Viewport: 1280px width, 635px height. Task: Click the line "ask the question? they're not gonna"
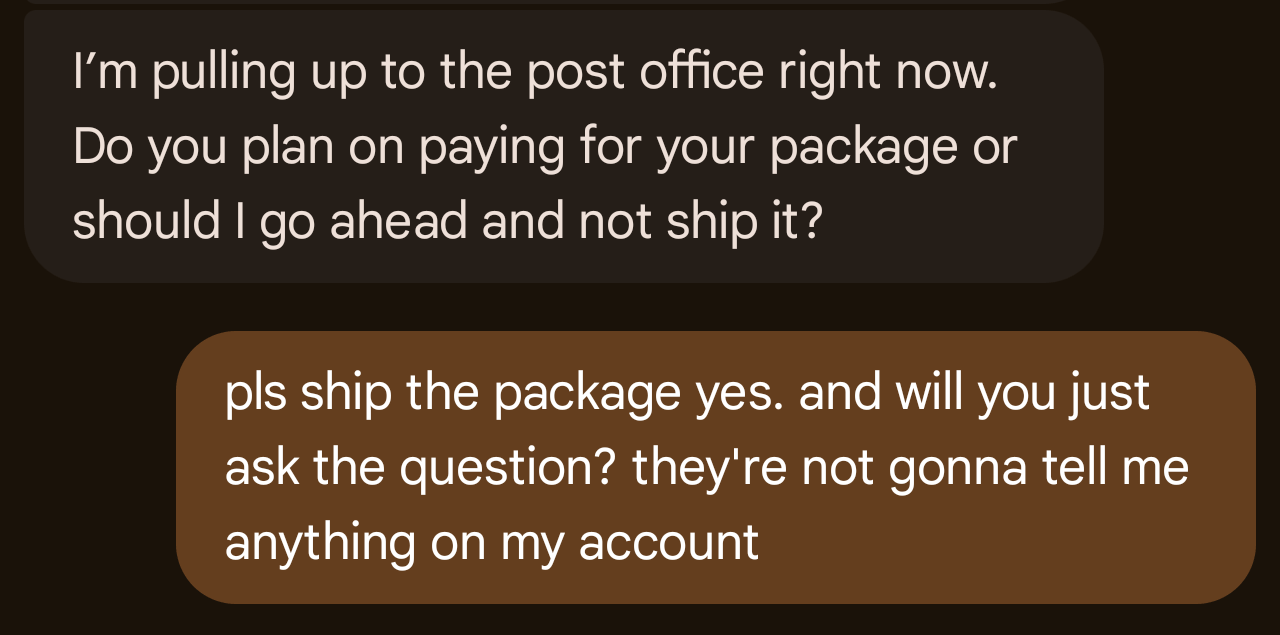point(707,467)
